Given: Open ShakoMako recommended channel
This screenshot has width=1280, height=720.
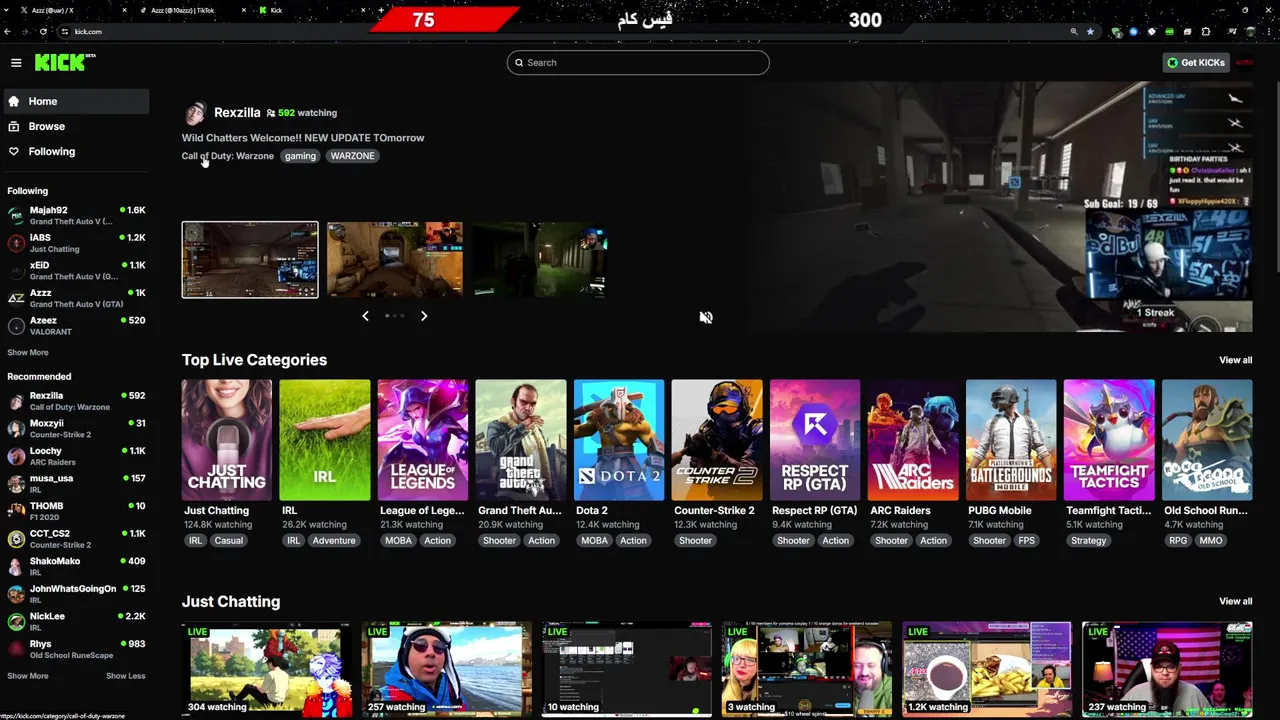Looking at the screenshot, I should (75, 566).
